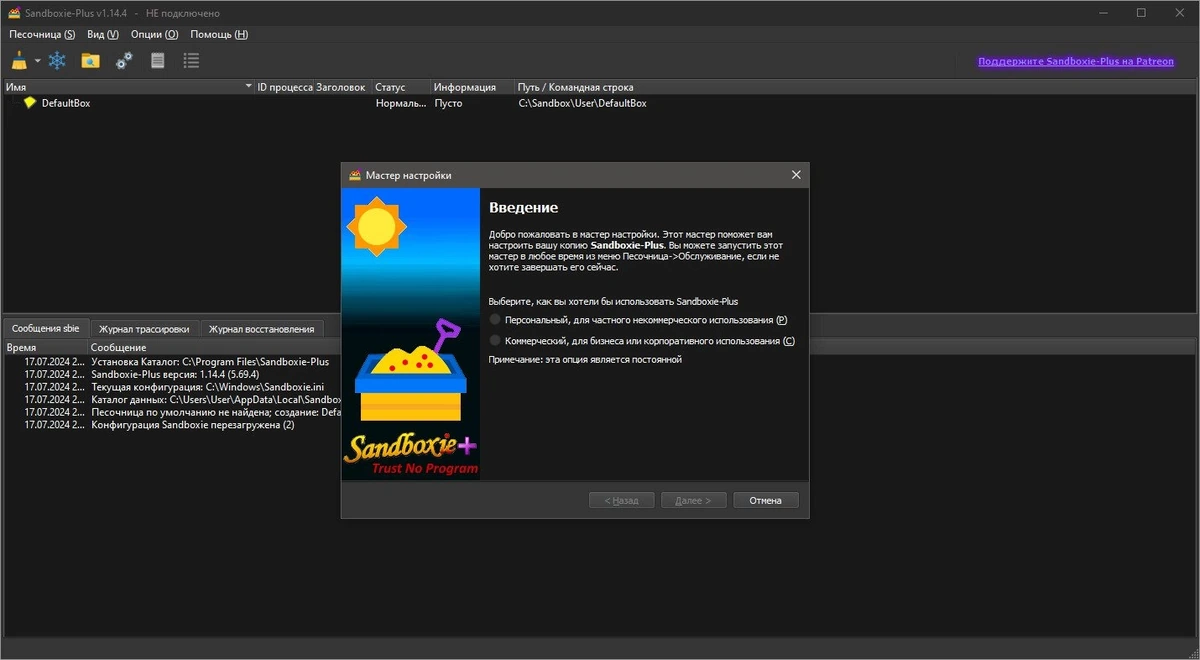1200x660 pixels.
Task: Open the Помощь menu
Action: (x=219, y=34)
